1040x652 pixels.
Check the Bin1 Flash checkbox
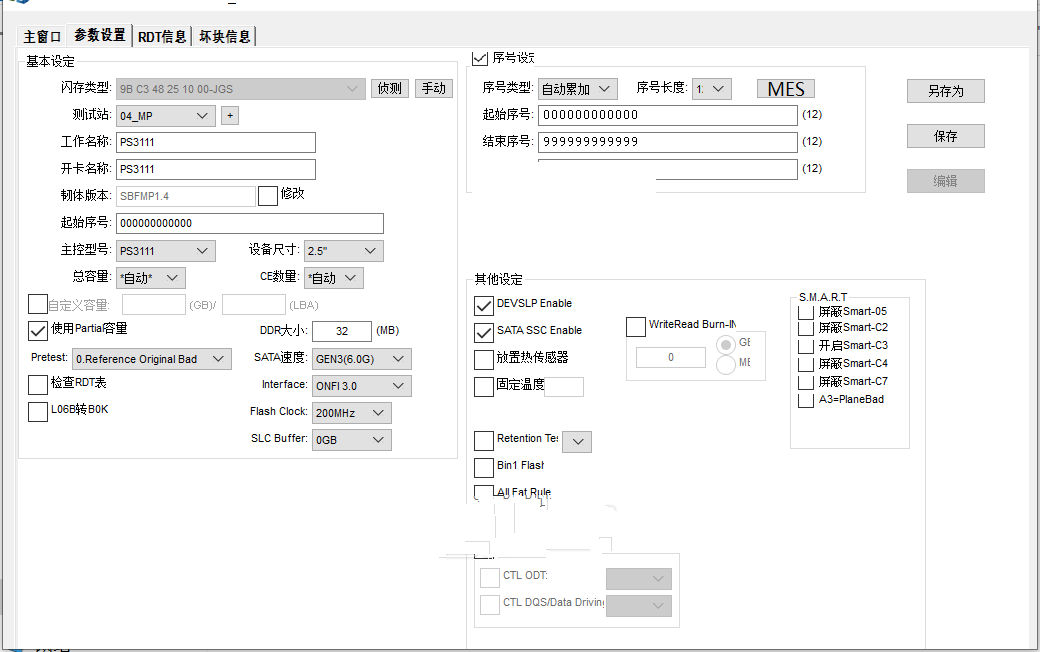[484, 468]
